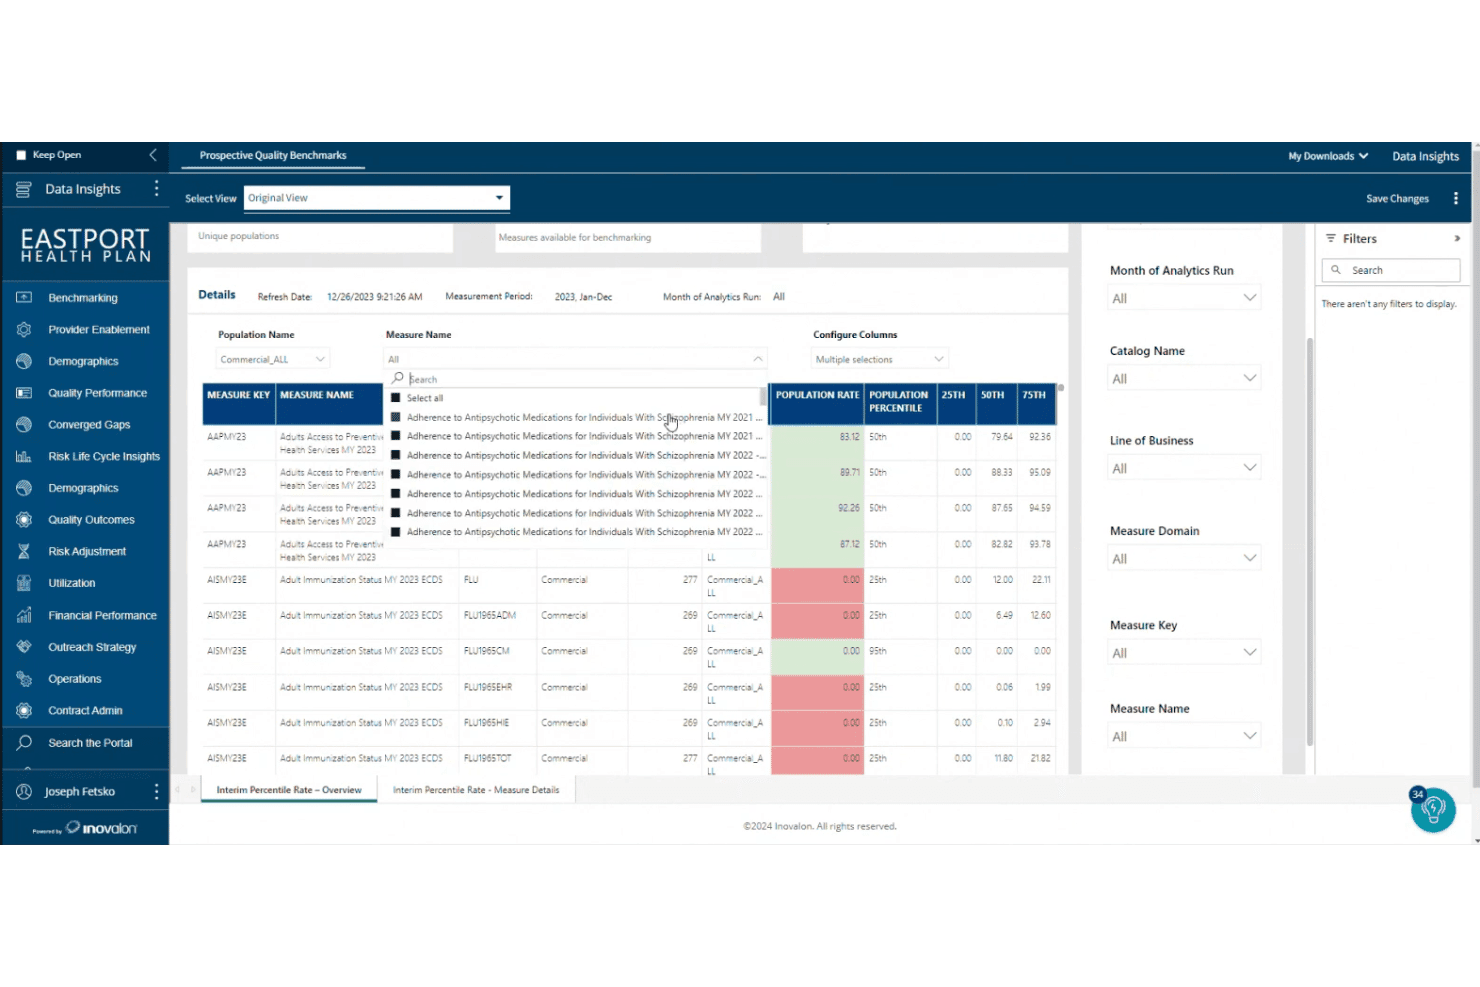The width and height of the screenshot is (1480, 987).
Task: Switch to Interim Percentile Rate - Measure Details tab
Action: [x=476, y=790]
